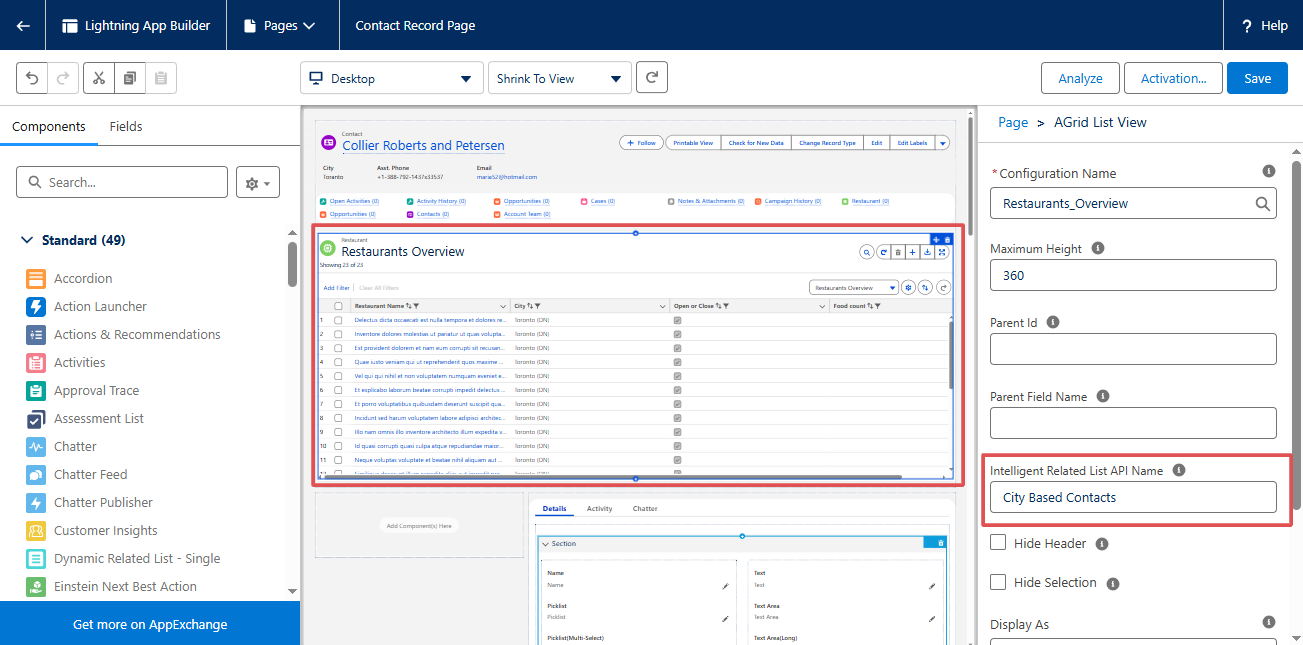Switch to the Fields tab
Viewport: 1303px width, 645px height.
point(126,127)
